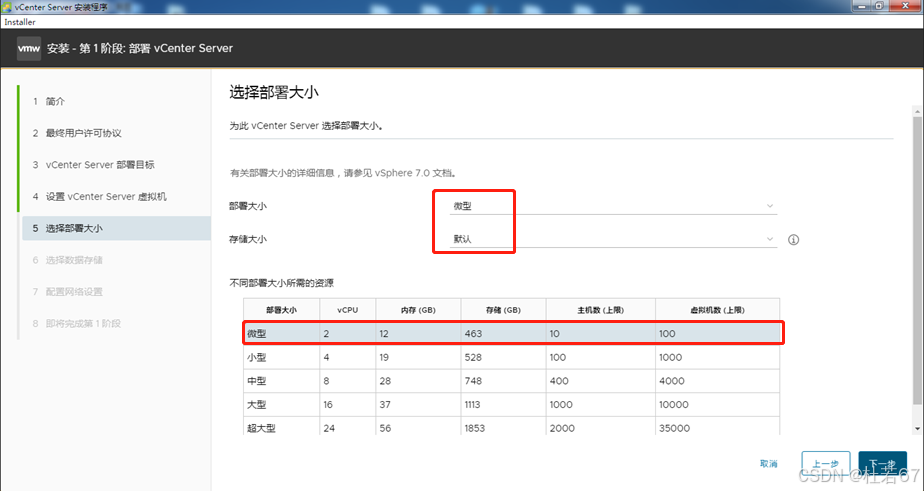The width and height of the screenshot is (924, 491).
Task: Select the 微型 row in table
Action: [512, 334]
